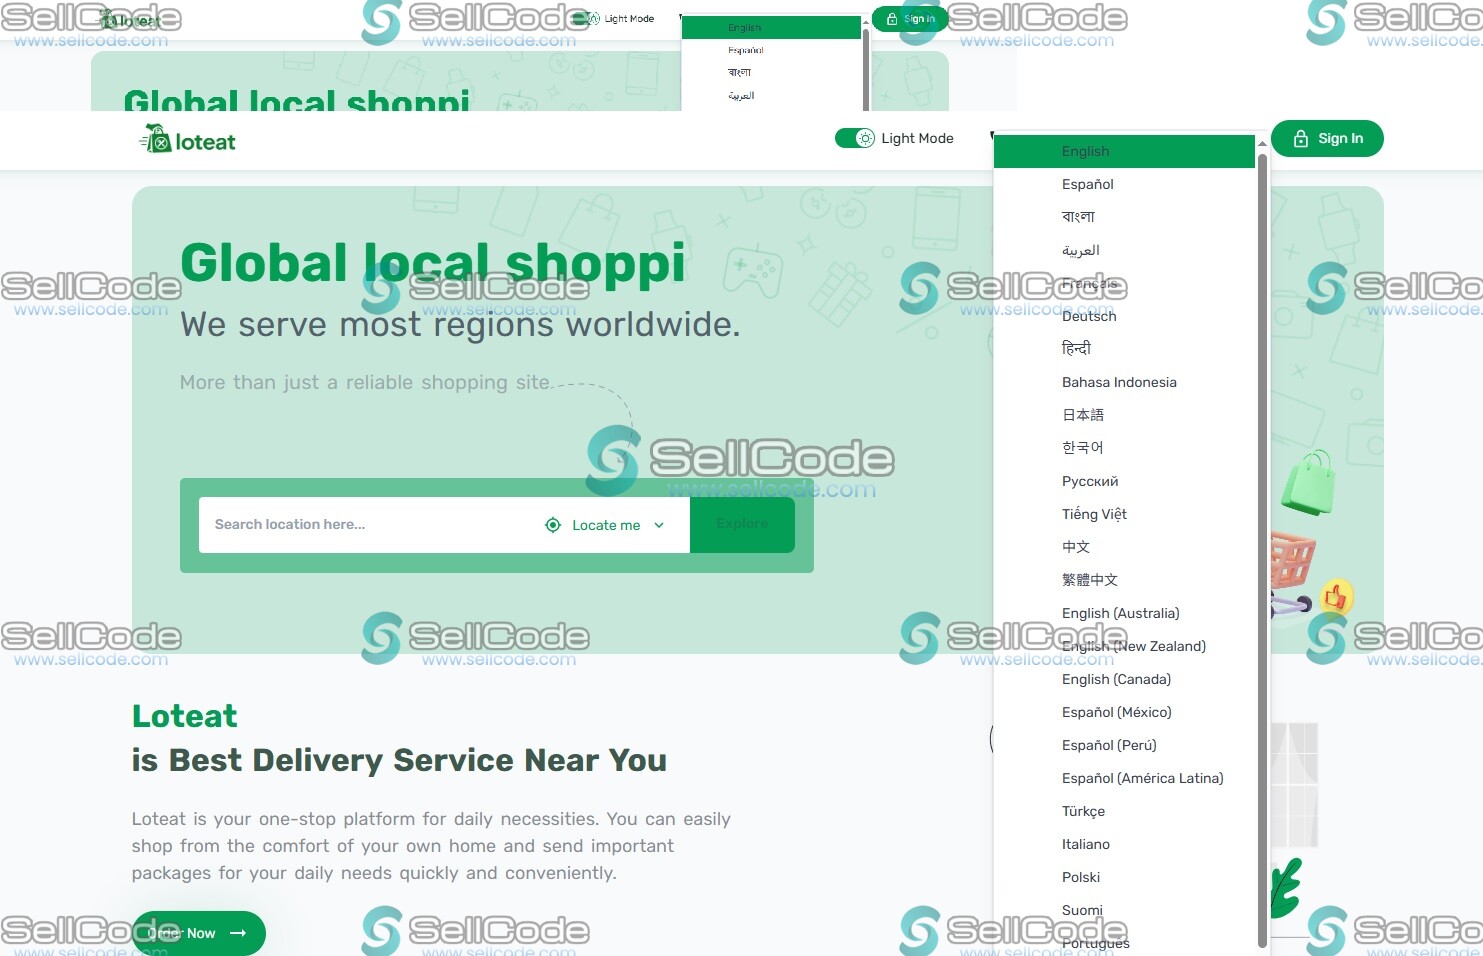Select Español from the language list

(1087, 184)
